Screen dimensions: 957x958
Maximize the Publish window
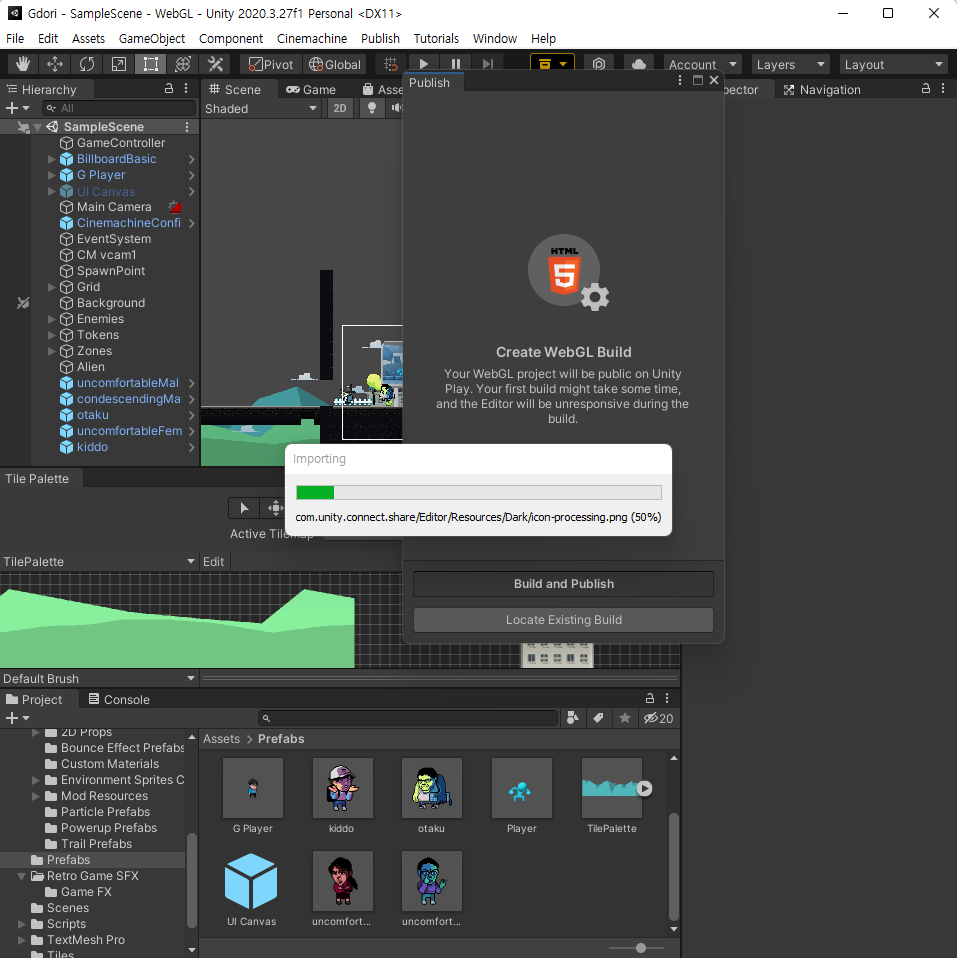point(697,80)
